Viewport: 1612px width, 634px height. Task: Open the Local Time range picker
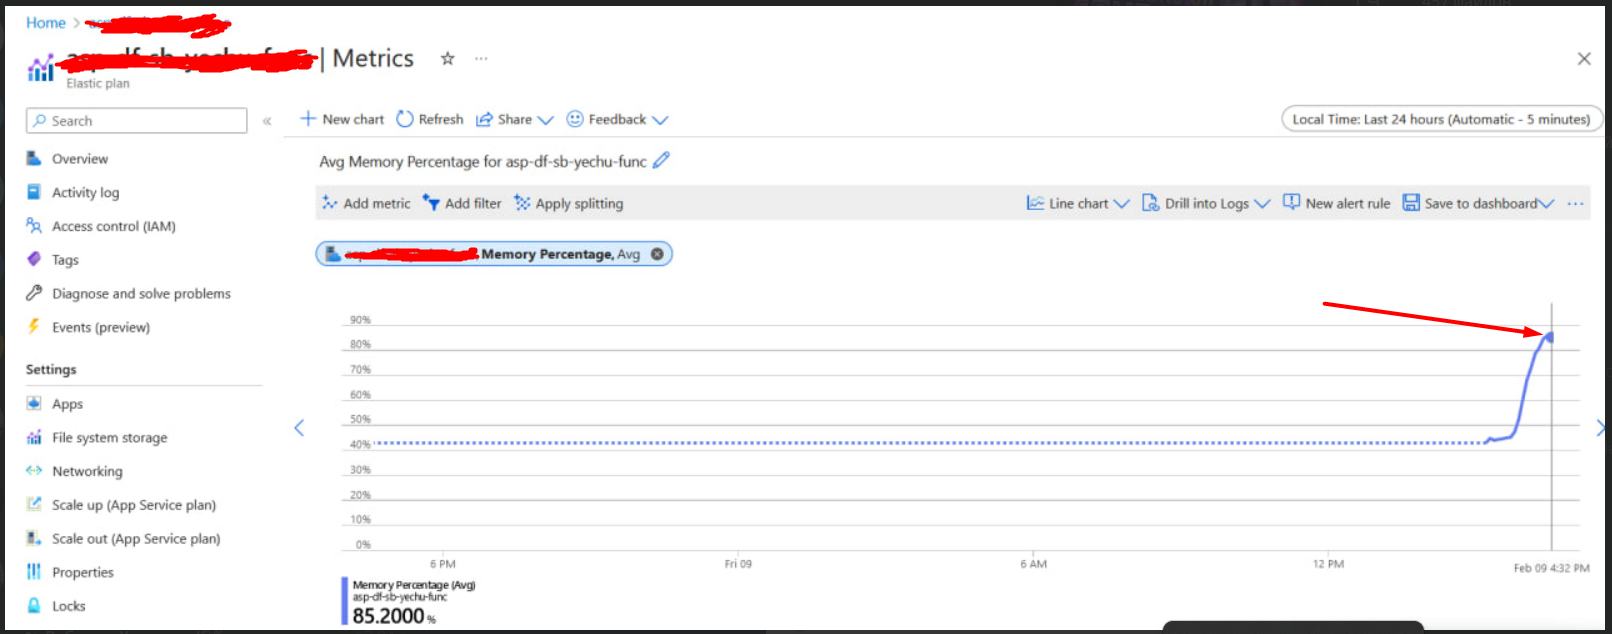click(x=1441, y=119)
